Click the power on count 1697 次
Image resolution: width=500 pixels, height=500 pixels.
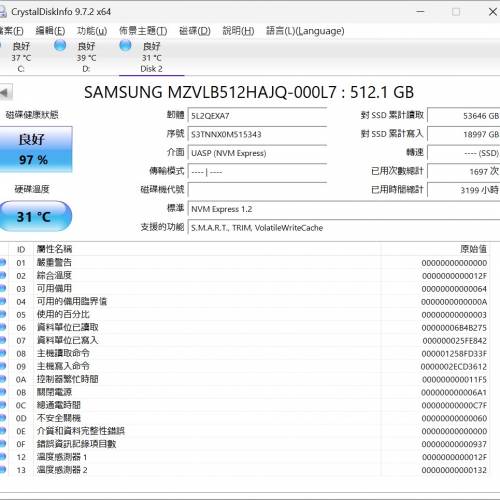pos(464,172)
